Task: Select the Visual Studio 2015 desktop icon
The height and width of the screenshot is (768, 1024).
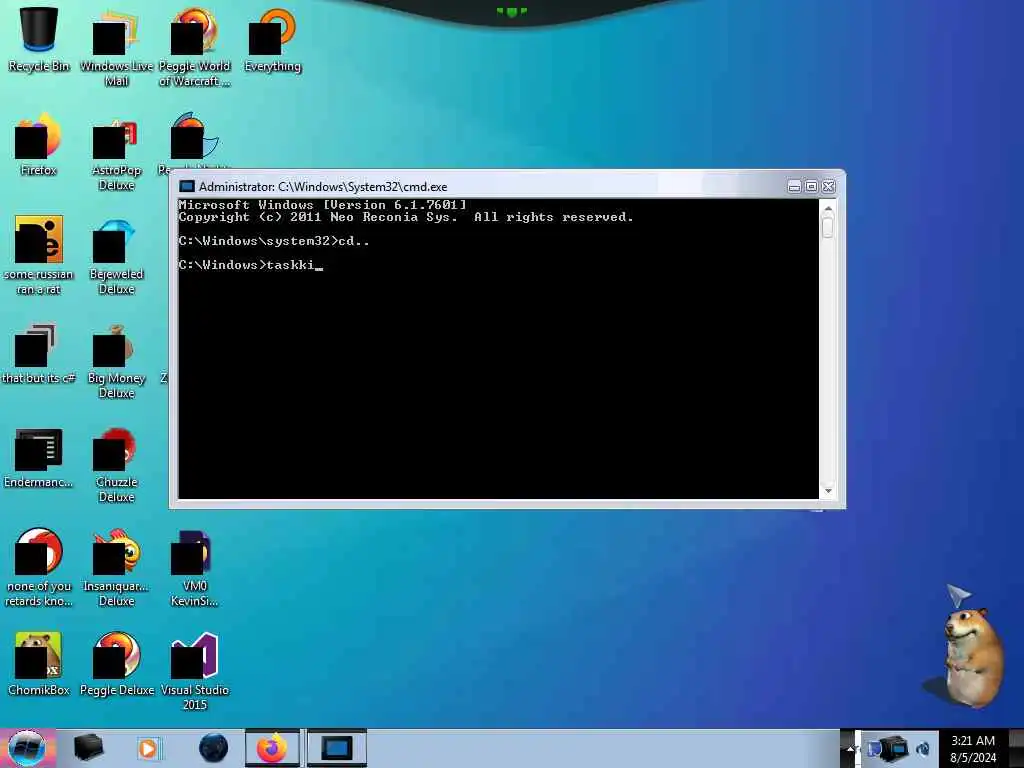Action: (194, 671)
